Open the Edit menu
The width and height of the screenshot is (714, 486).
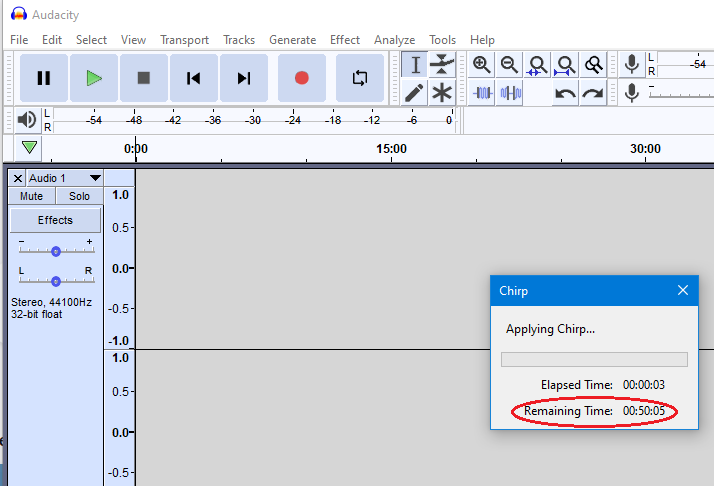click(52, 40)
